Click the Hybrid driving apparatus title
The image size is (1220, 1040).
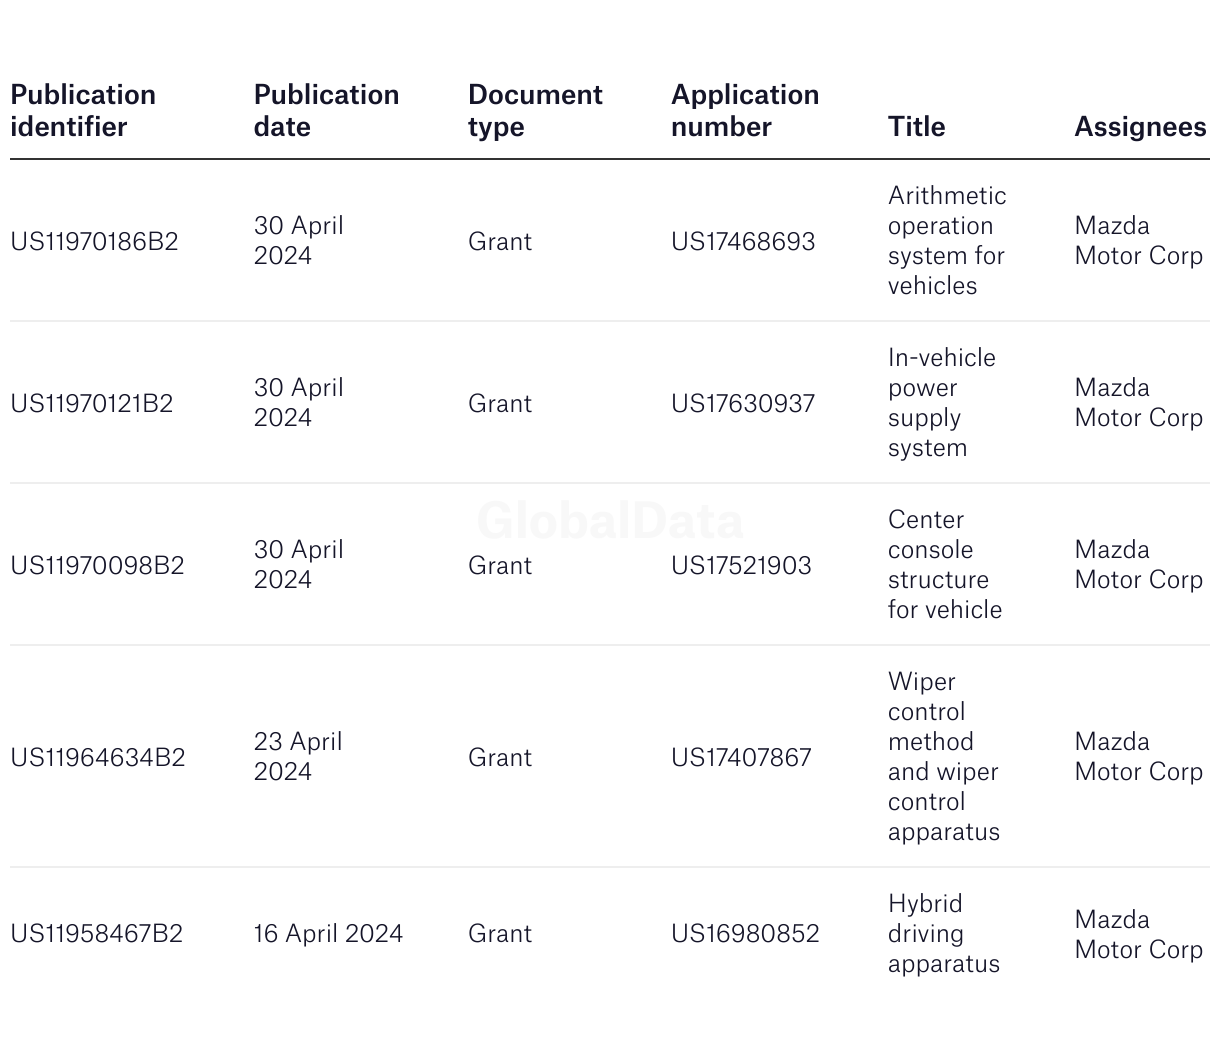coord(944,933)
